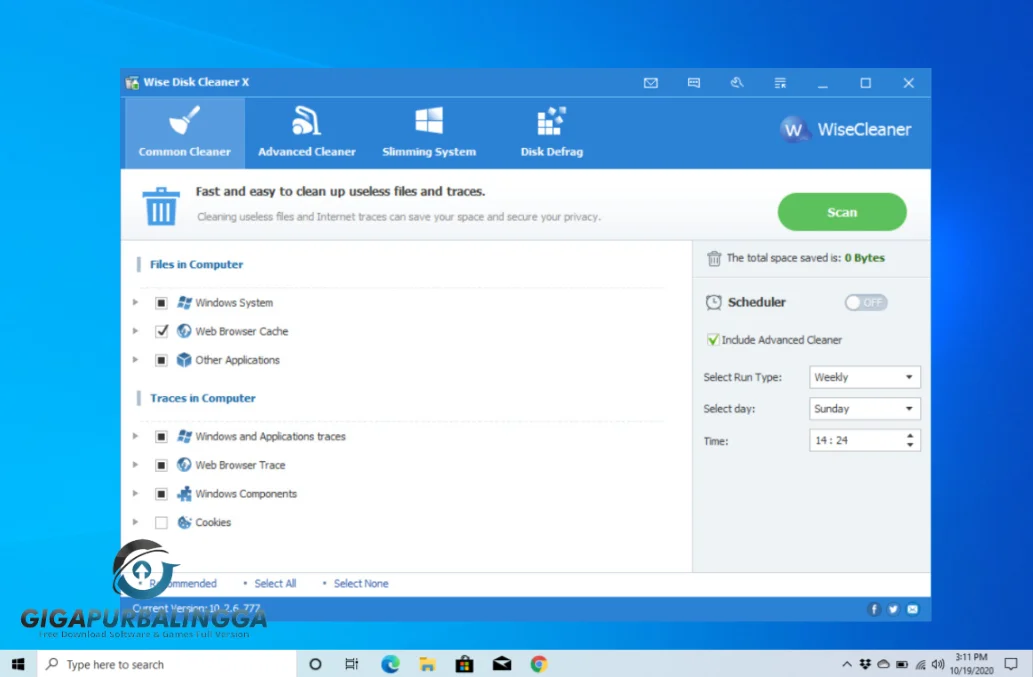Expand the Windows System tree node
Image resolution: width=1033 pixels, height=677 pixels.
(x=135, y=302)
